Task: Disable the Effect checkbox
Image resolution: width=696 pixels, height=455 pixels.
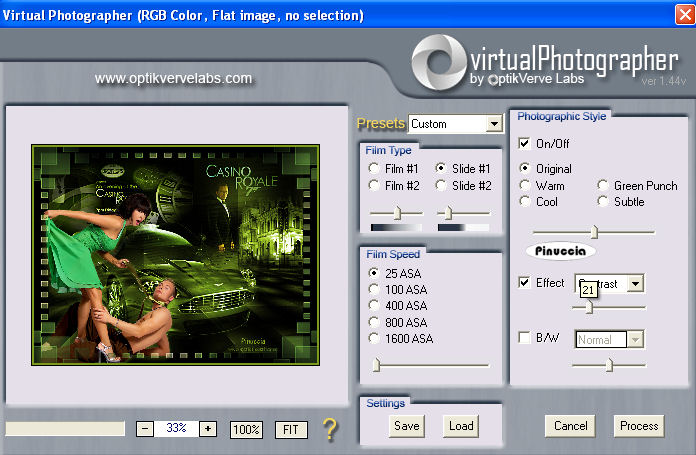Action: 524,282
